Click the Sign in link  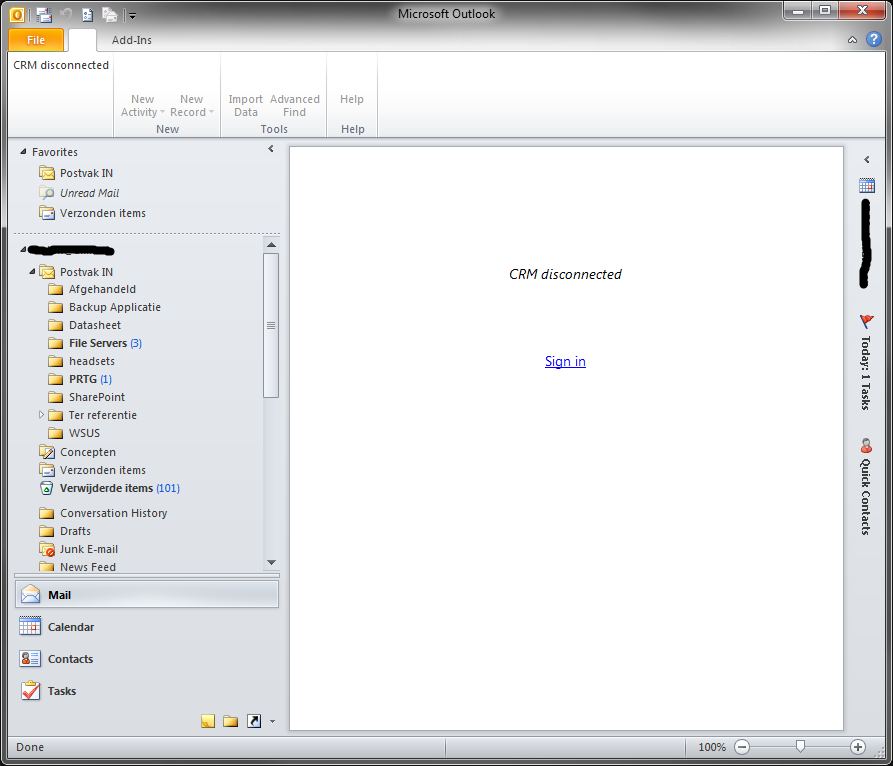coord(565,361)
